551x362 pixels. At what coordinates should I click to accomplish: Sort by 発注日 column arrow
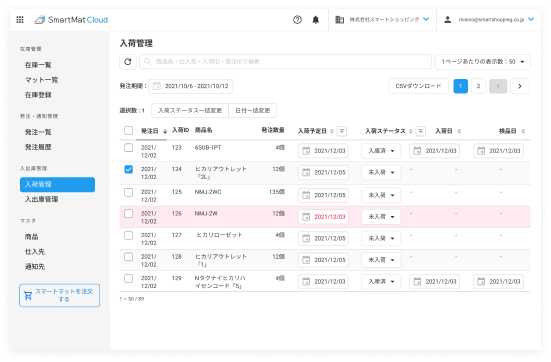(x=165, y=131)
